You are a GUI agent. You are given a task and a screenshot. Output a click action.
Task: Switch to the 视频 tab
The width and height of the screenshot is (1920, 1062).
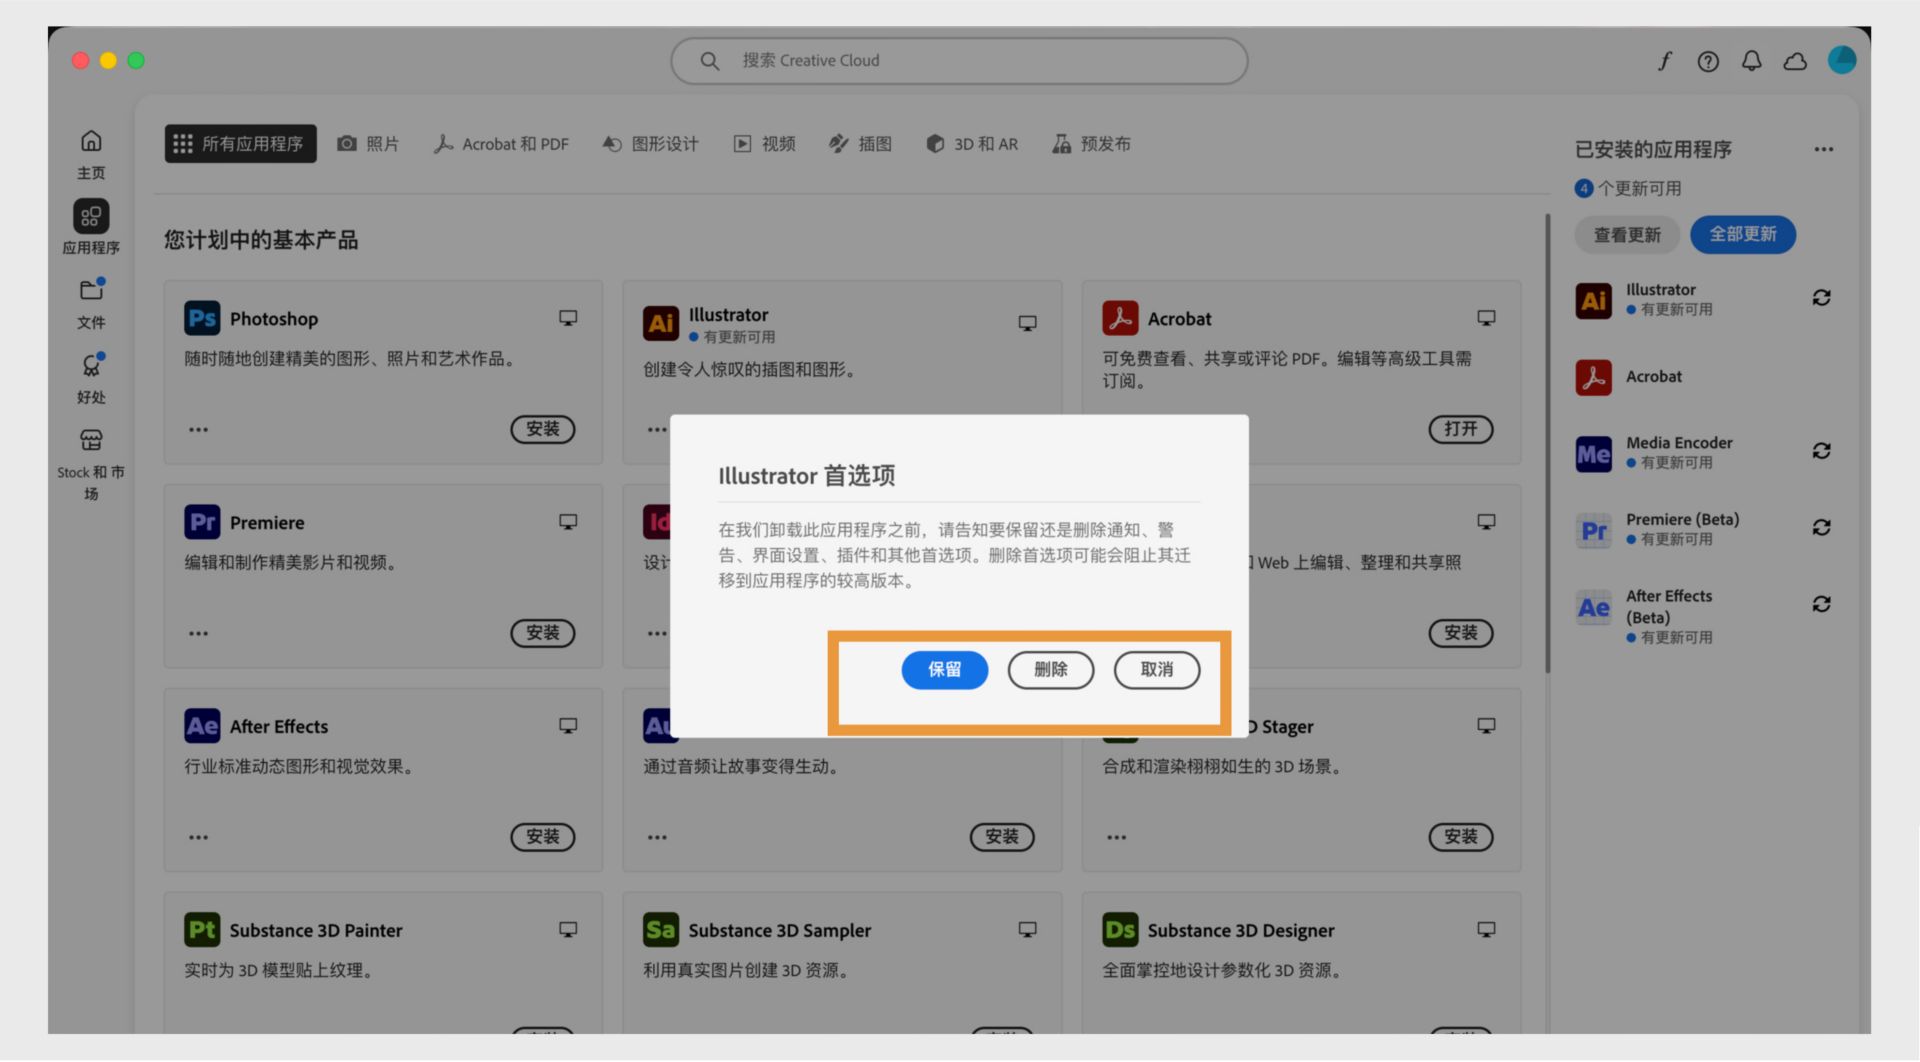[764, 144]
